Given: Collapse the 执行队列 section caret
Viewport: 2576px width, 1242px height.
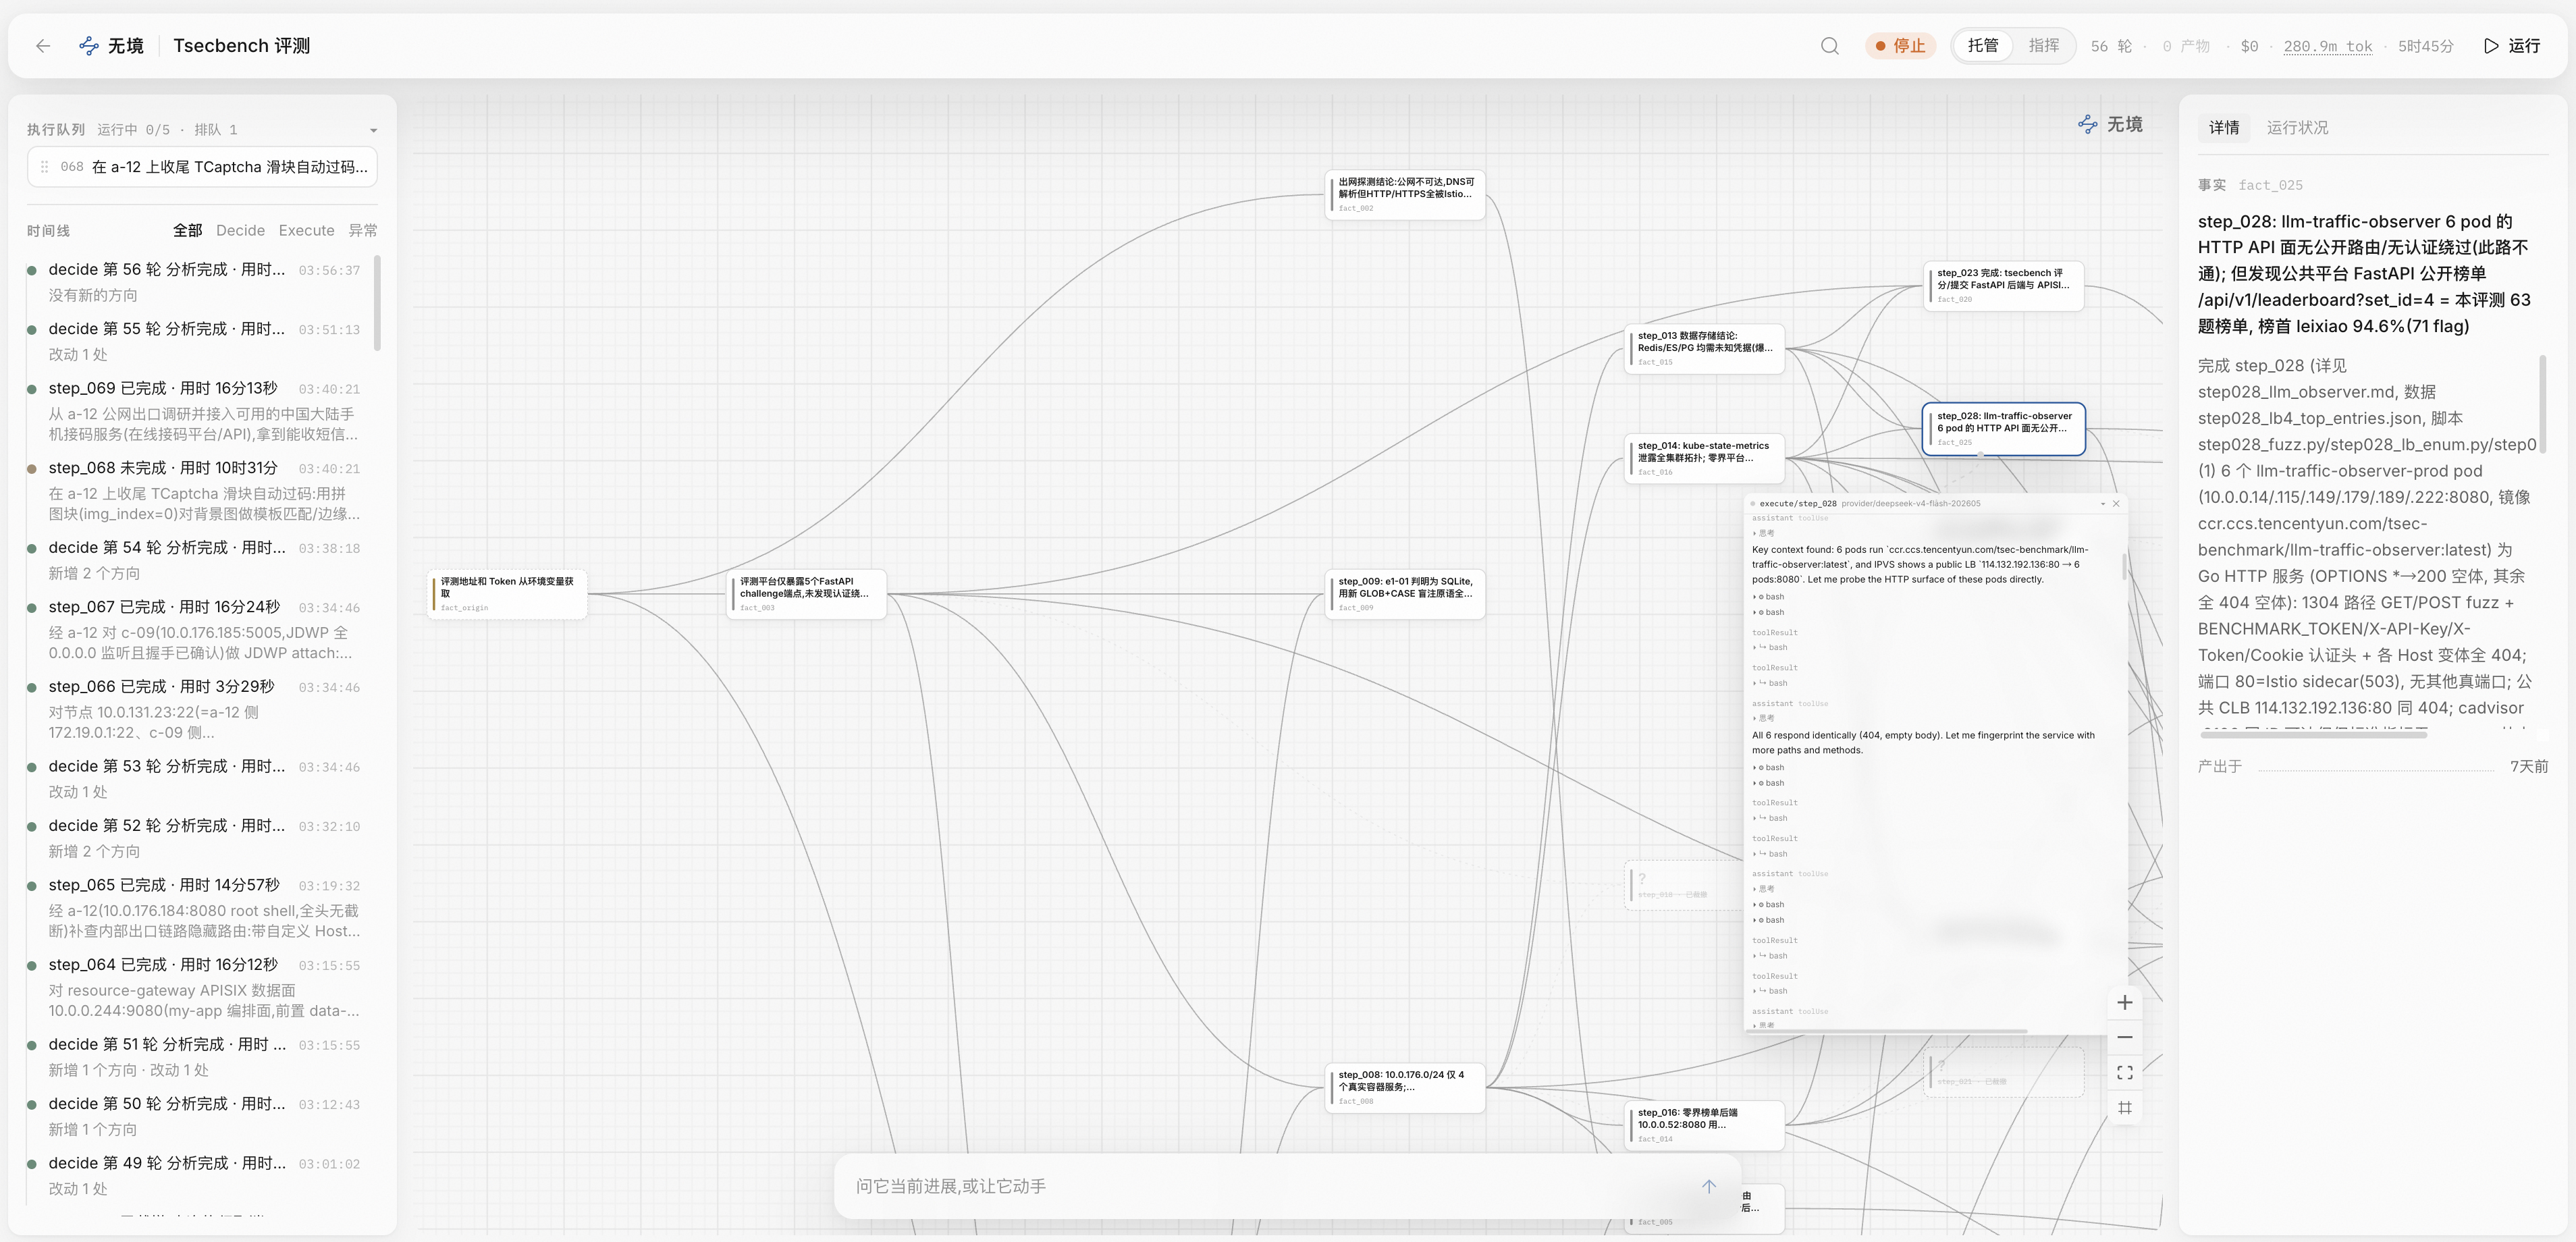Looking at the screenshot, I should [373, 130].
